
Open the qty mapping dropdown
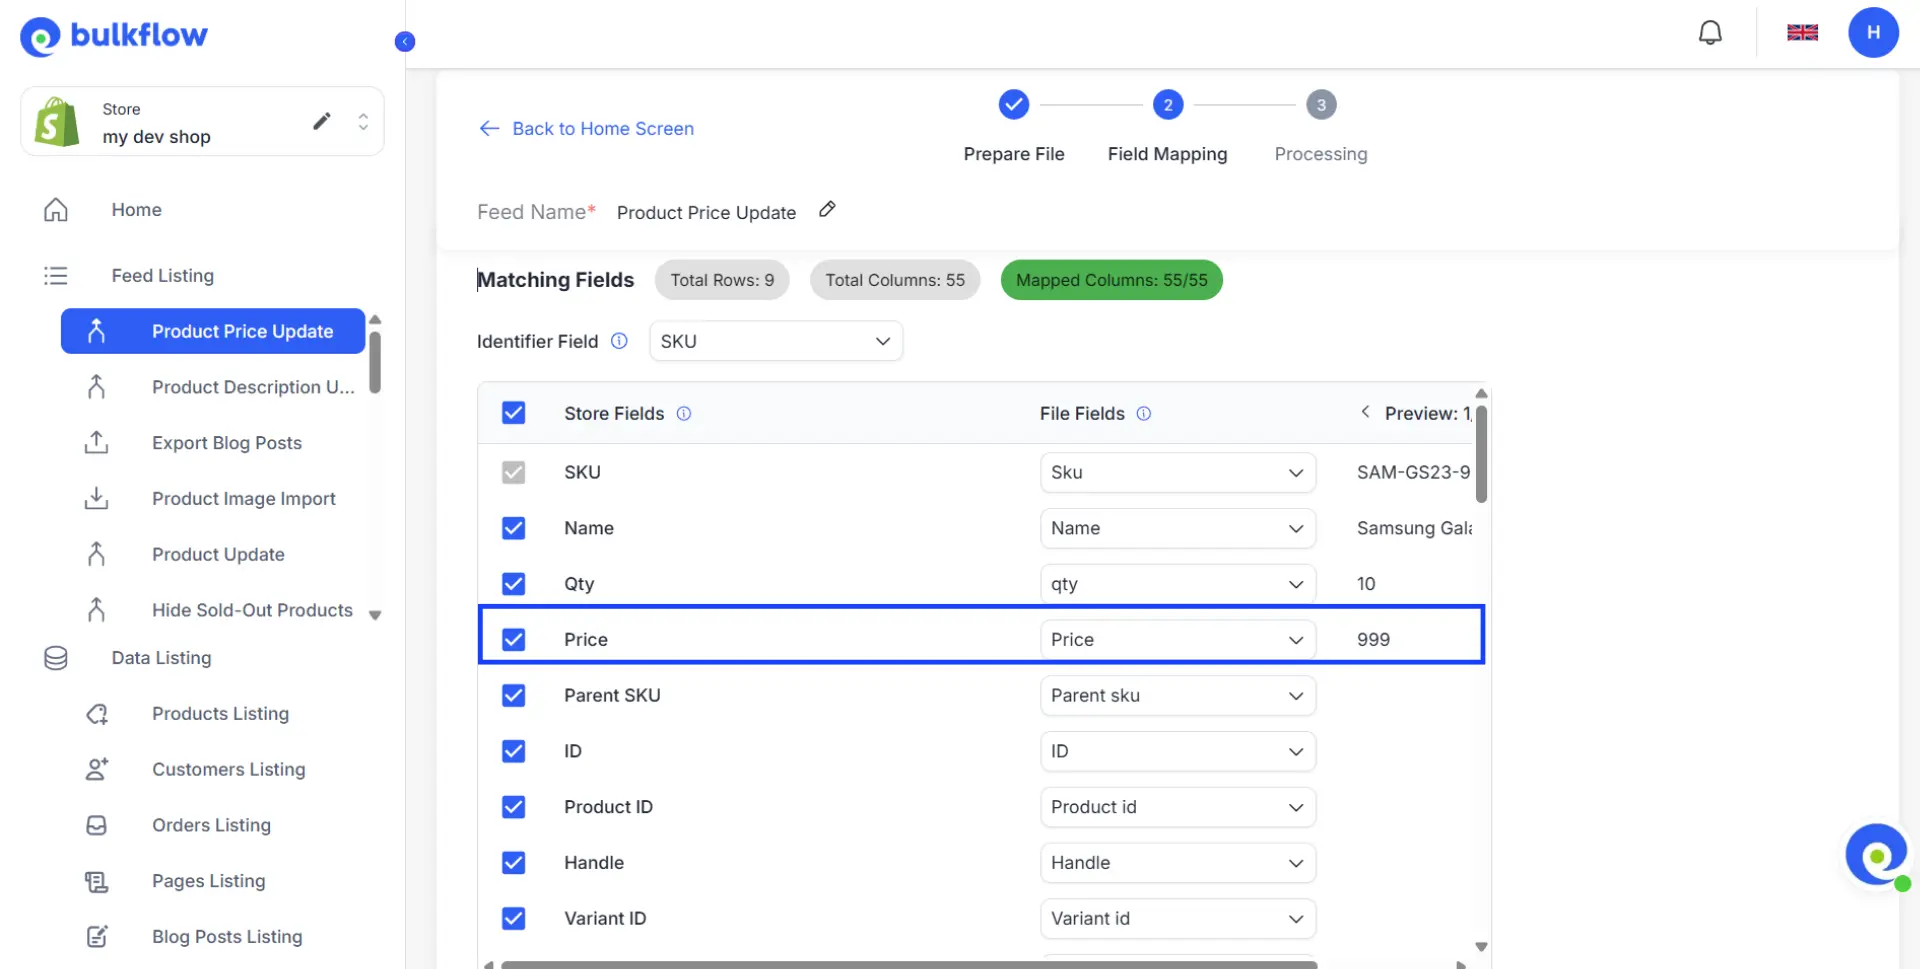click(x=1177, y=583)
